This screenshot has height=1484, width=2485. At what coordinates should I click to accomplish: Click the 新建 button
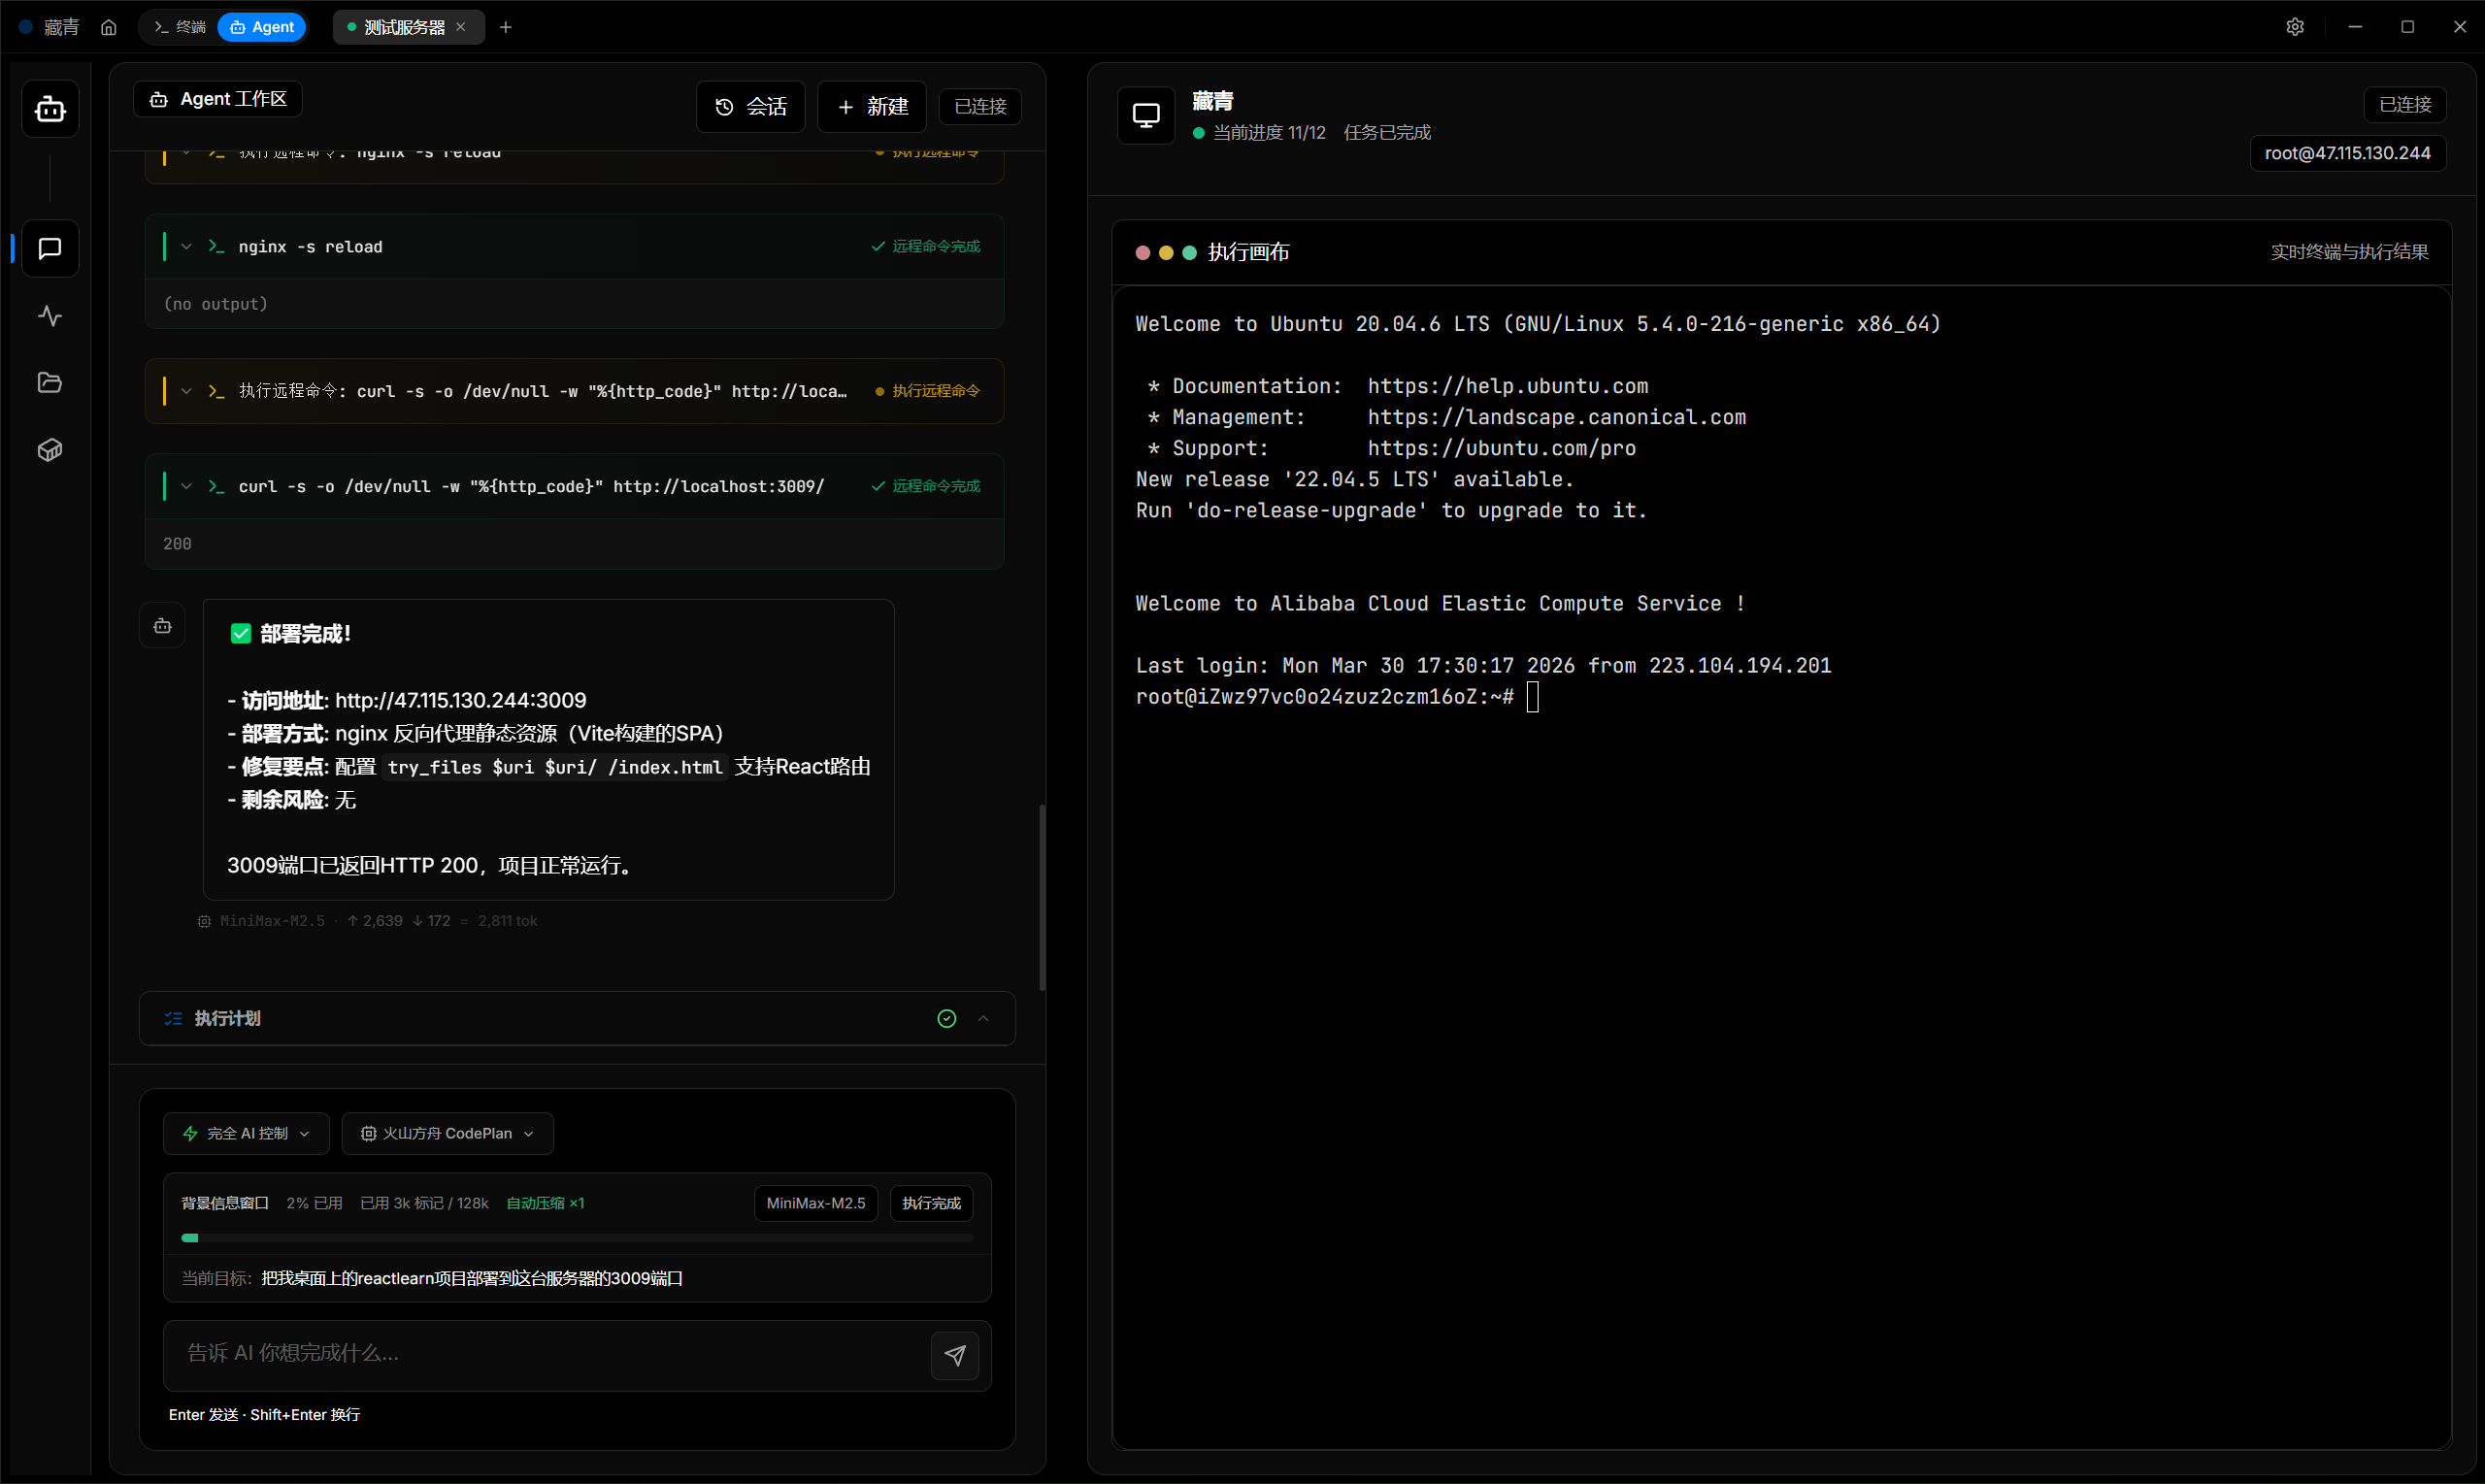(x=870, y=106)
